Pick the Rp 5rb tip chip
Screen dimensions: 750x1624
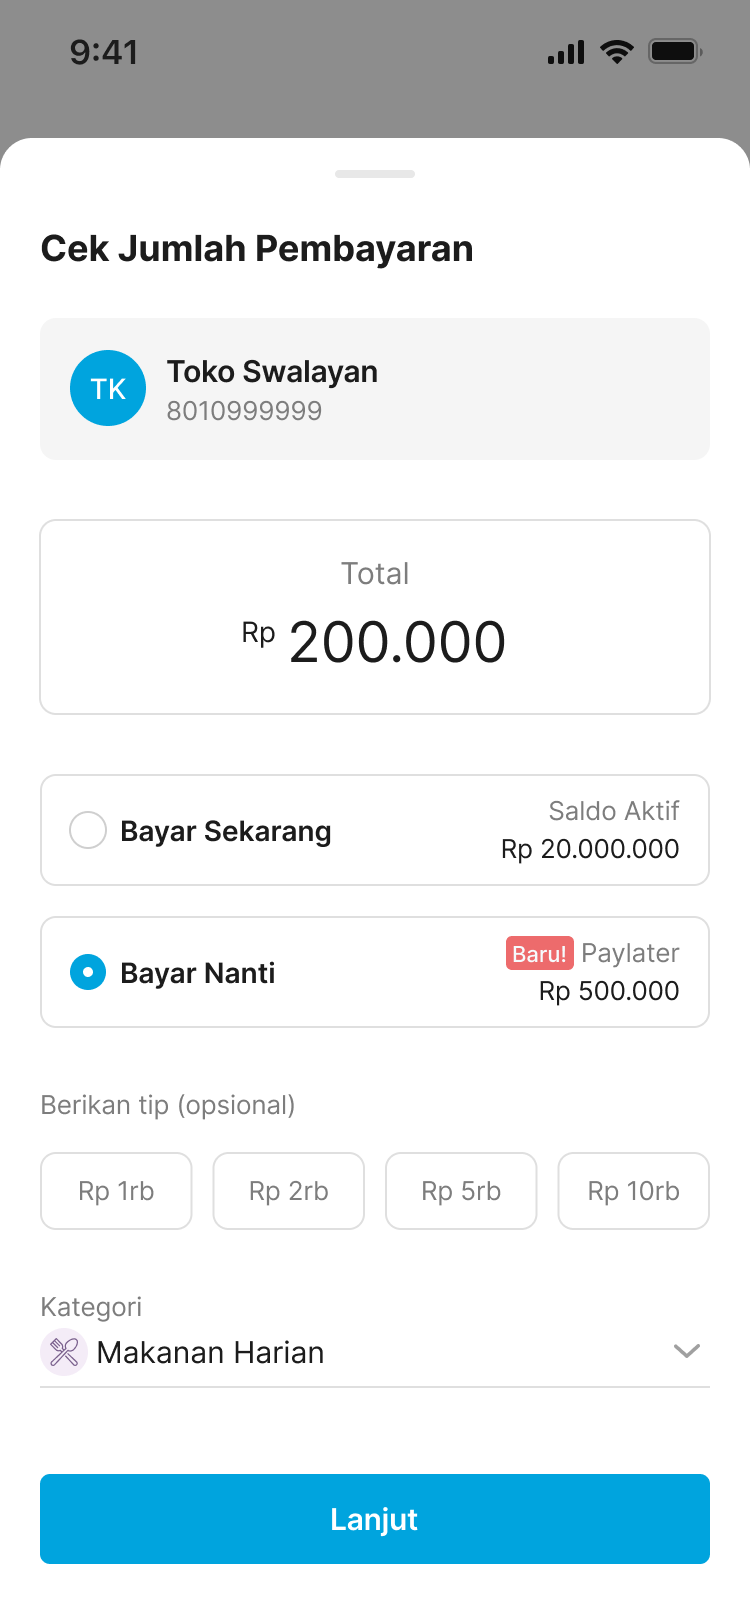pos(461,1191)
